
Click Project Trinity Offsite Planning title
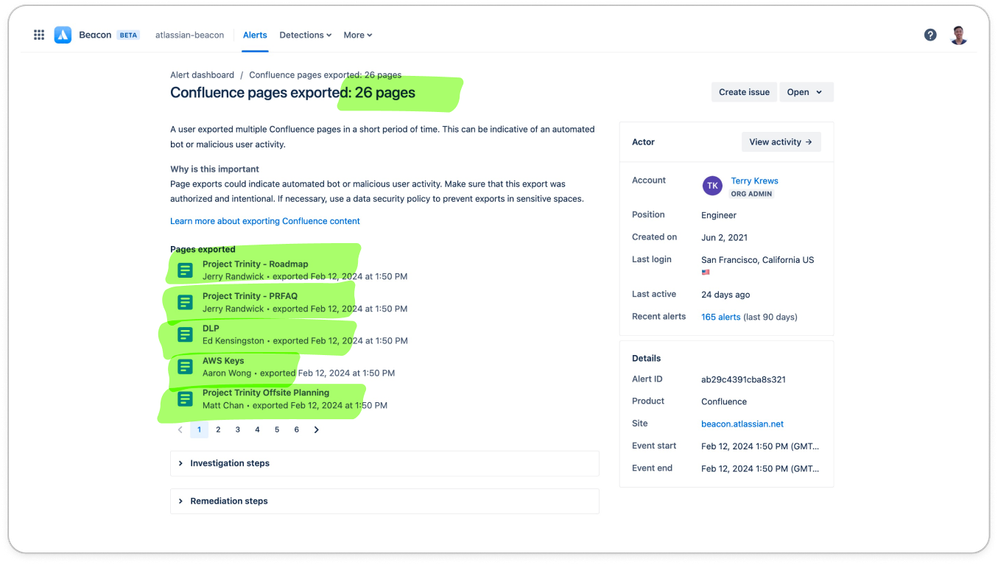pyautogui.click(x=266, y=393)
